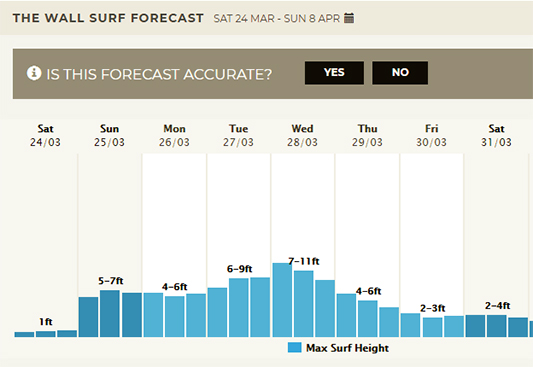Open the Sat 24 Mar - Sun 8 Apr date range
Image resolution: width=533 pixels, height=367 pixels.
click(x=277, y=18)
